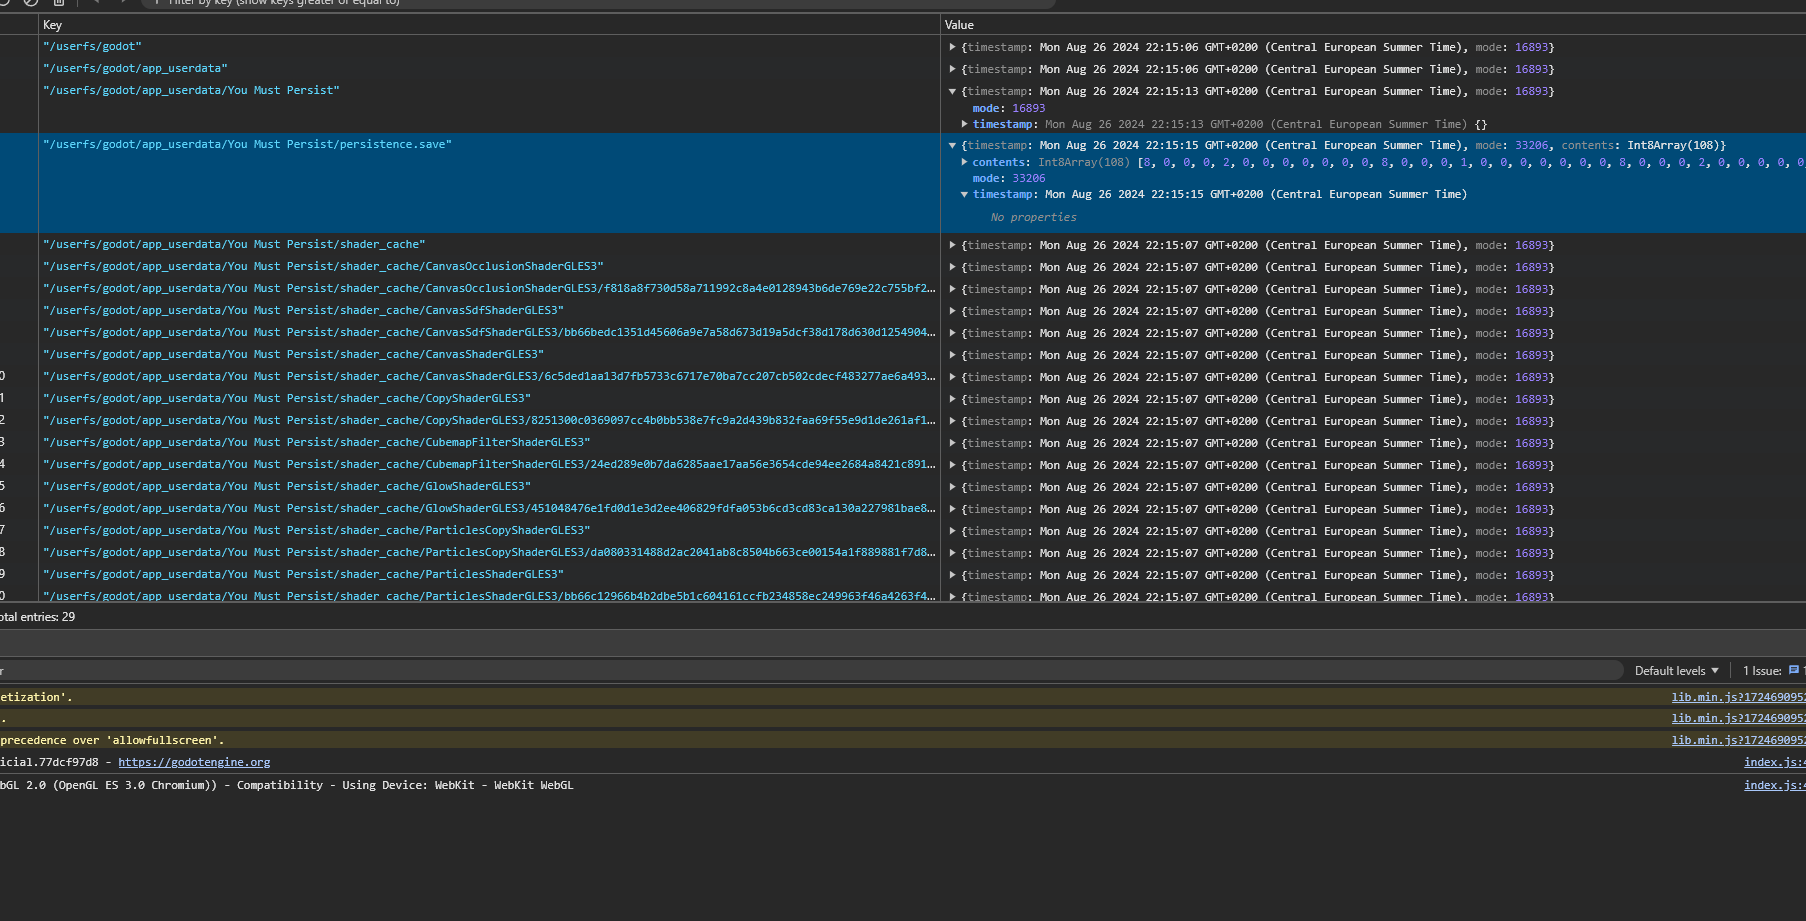
Task: Select key containing "CubemapFilterShaderGLES3/24ed289e"
Action: coord(489,464)
